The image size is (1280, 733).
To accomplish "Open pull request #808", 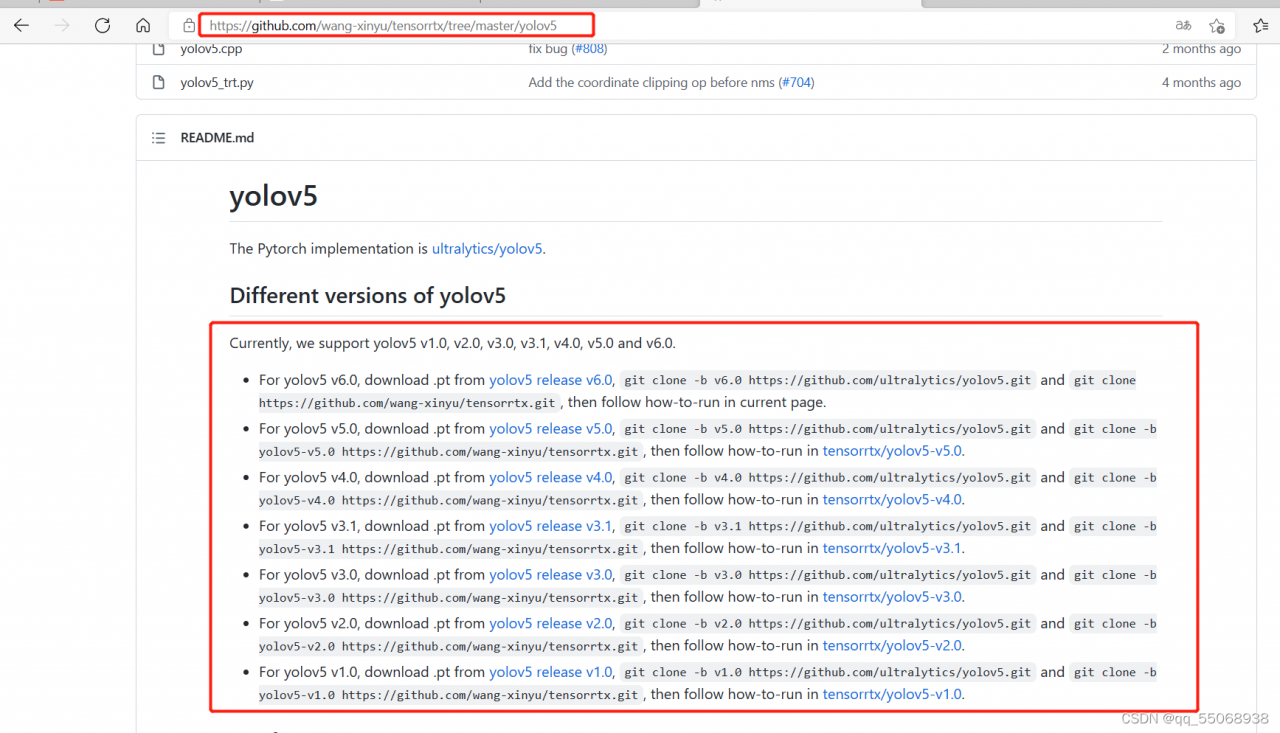I will (589, 49).
